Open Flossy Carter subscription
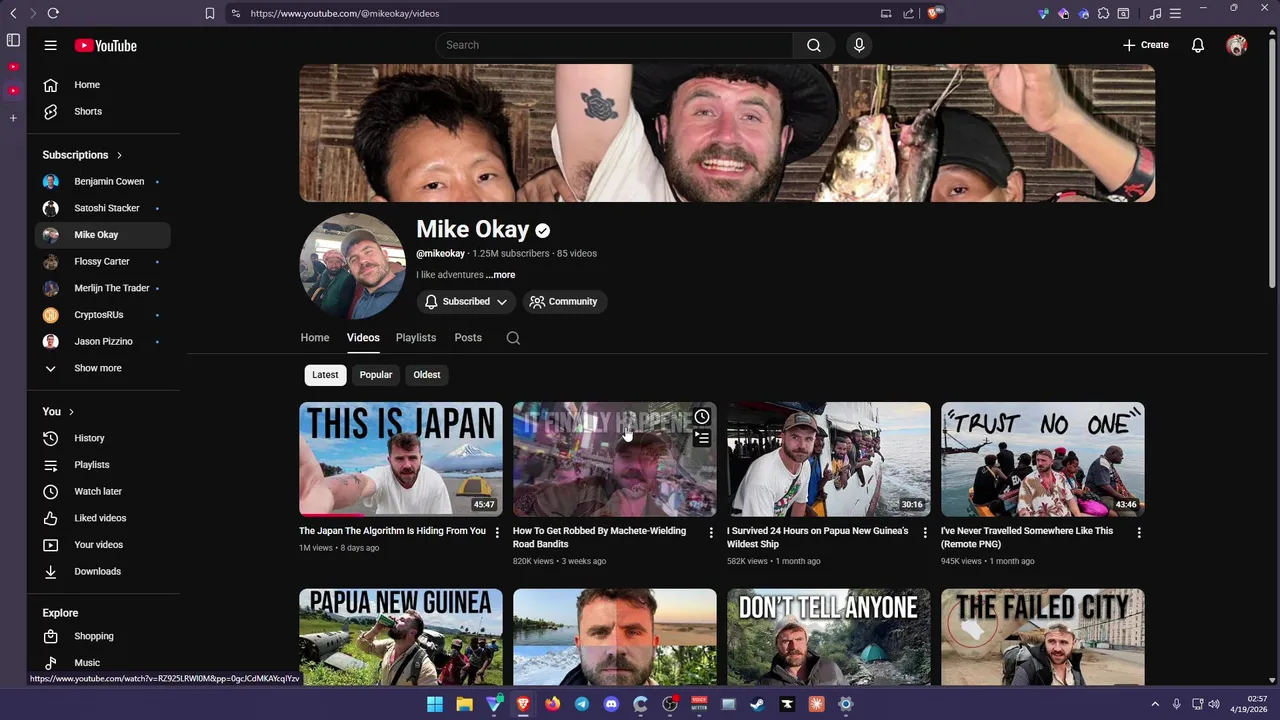Viewport: 1280px width, 720px height. (103, 261)
